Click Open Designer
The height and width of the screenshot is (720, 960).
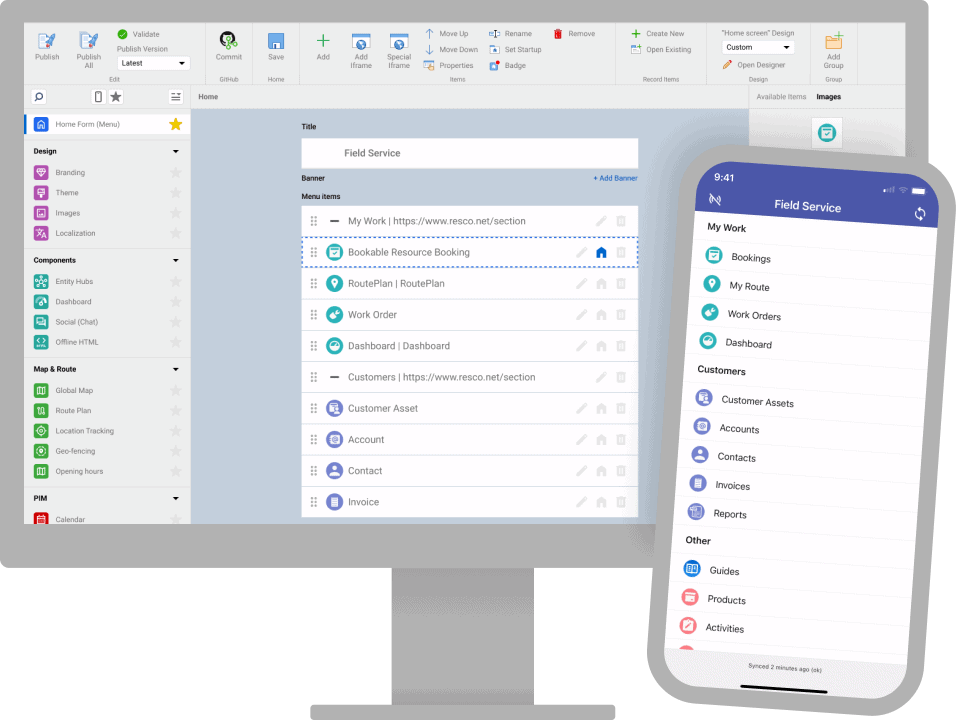[x=754, y=65]
